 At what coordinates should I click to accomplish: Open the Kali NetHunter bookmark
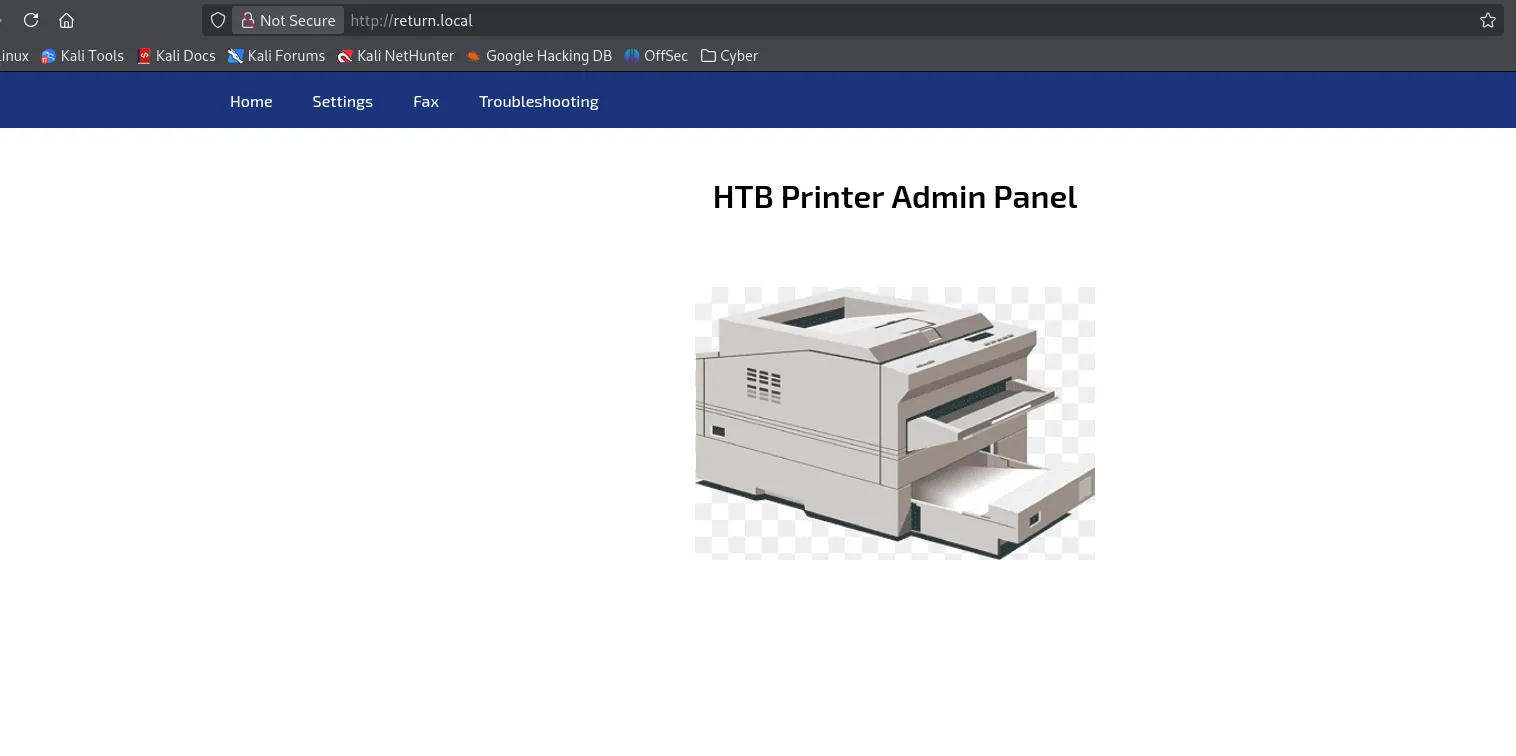click(x=396, y=56)
